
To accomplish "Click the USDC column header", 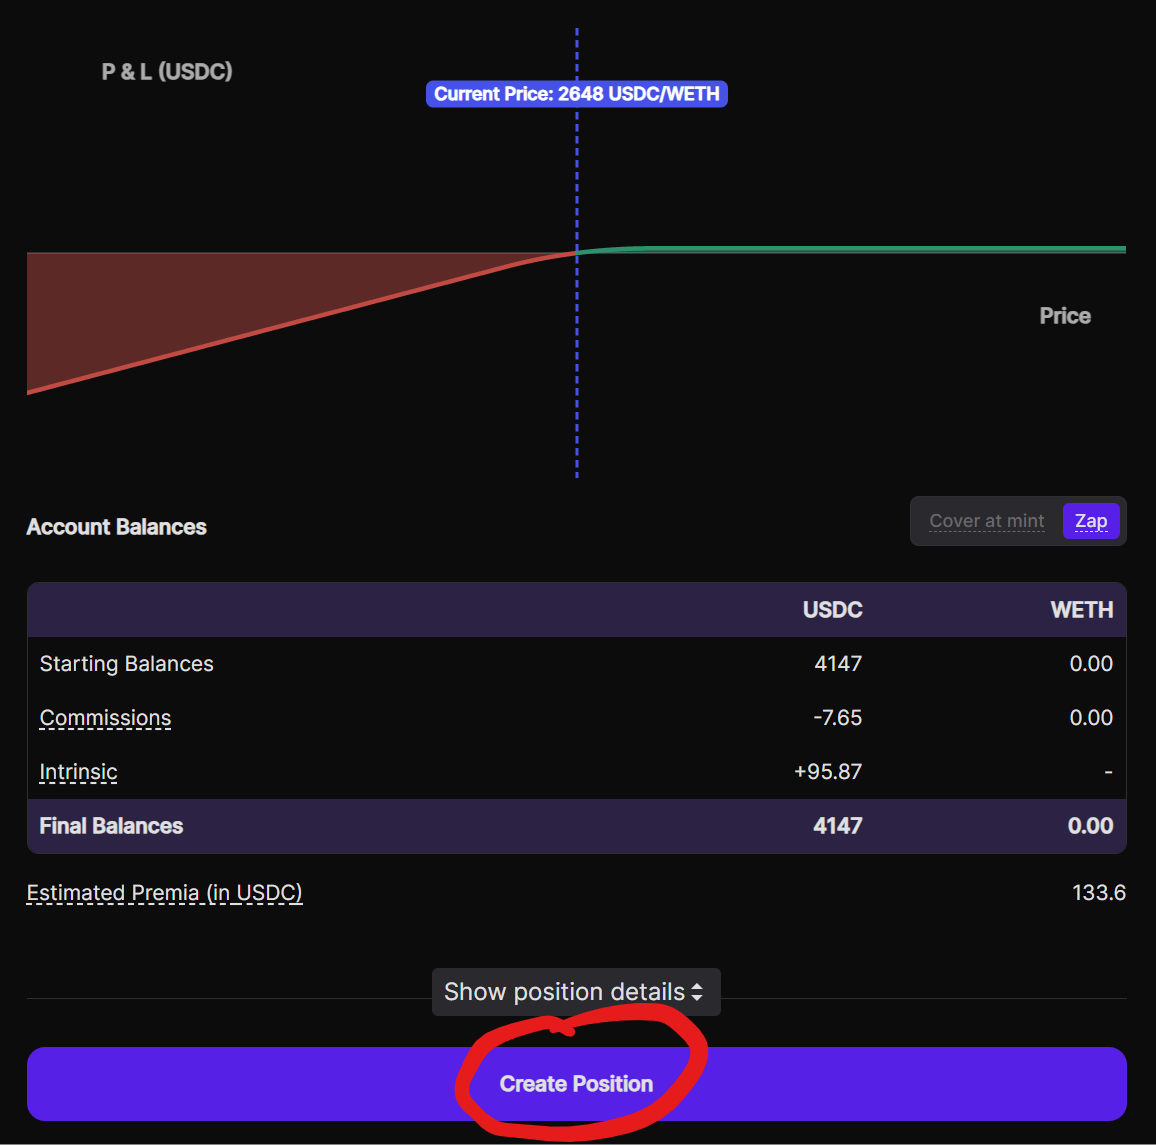I will pos(832,610).
